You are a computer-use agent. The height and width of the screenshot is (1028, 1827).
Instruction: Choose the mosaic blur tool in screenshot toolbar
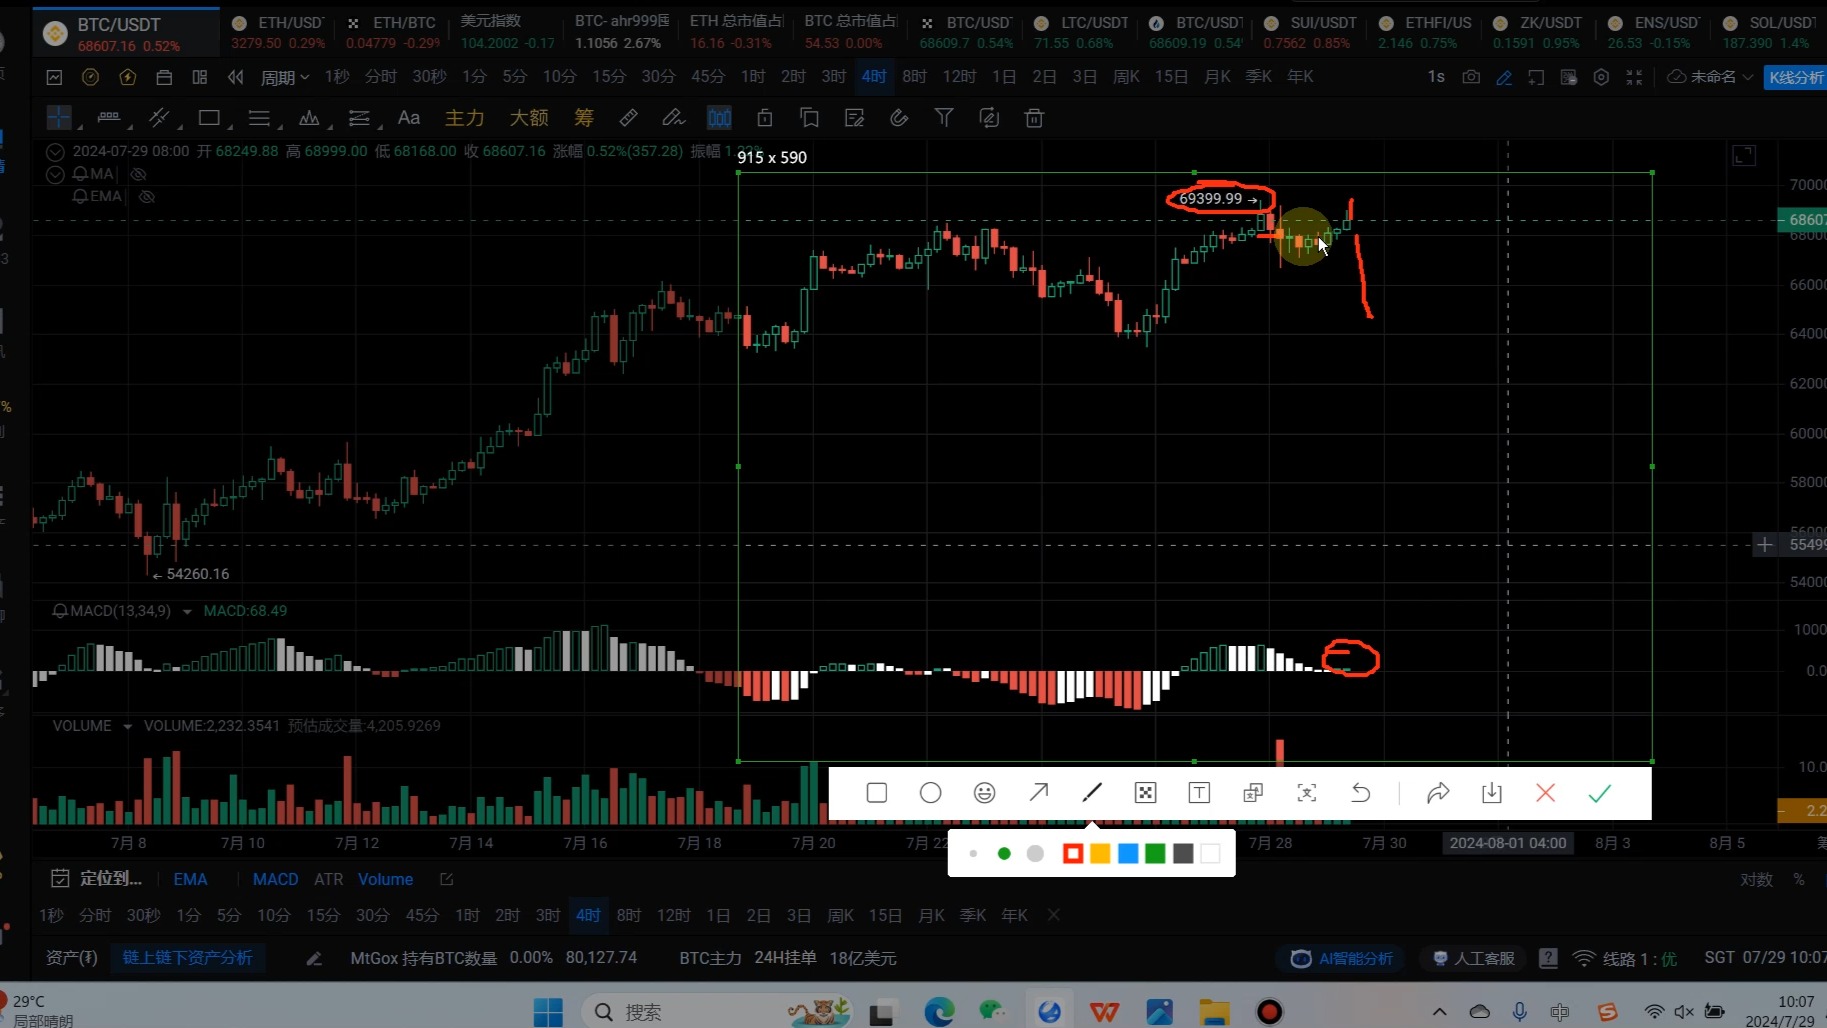[x=1146, y=793]
